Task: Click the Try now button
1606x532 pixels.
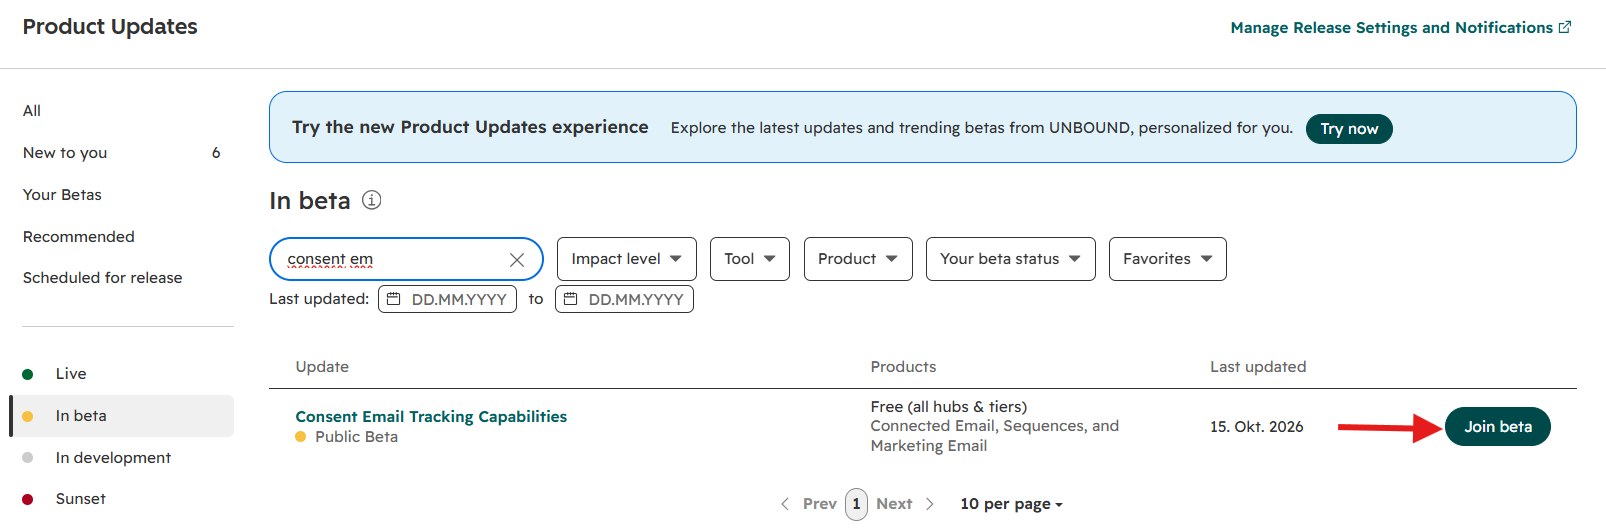Action: pyautogui.click(x=1349, y=129)
